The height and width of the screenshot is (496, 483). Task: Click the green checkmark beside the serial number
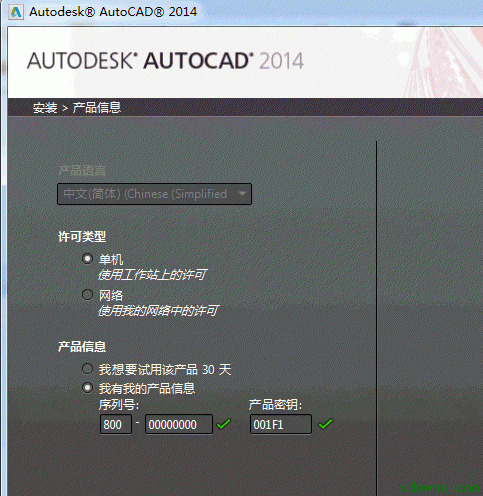pos(224,424)
